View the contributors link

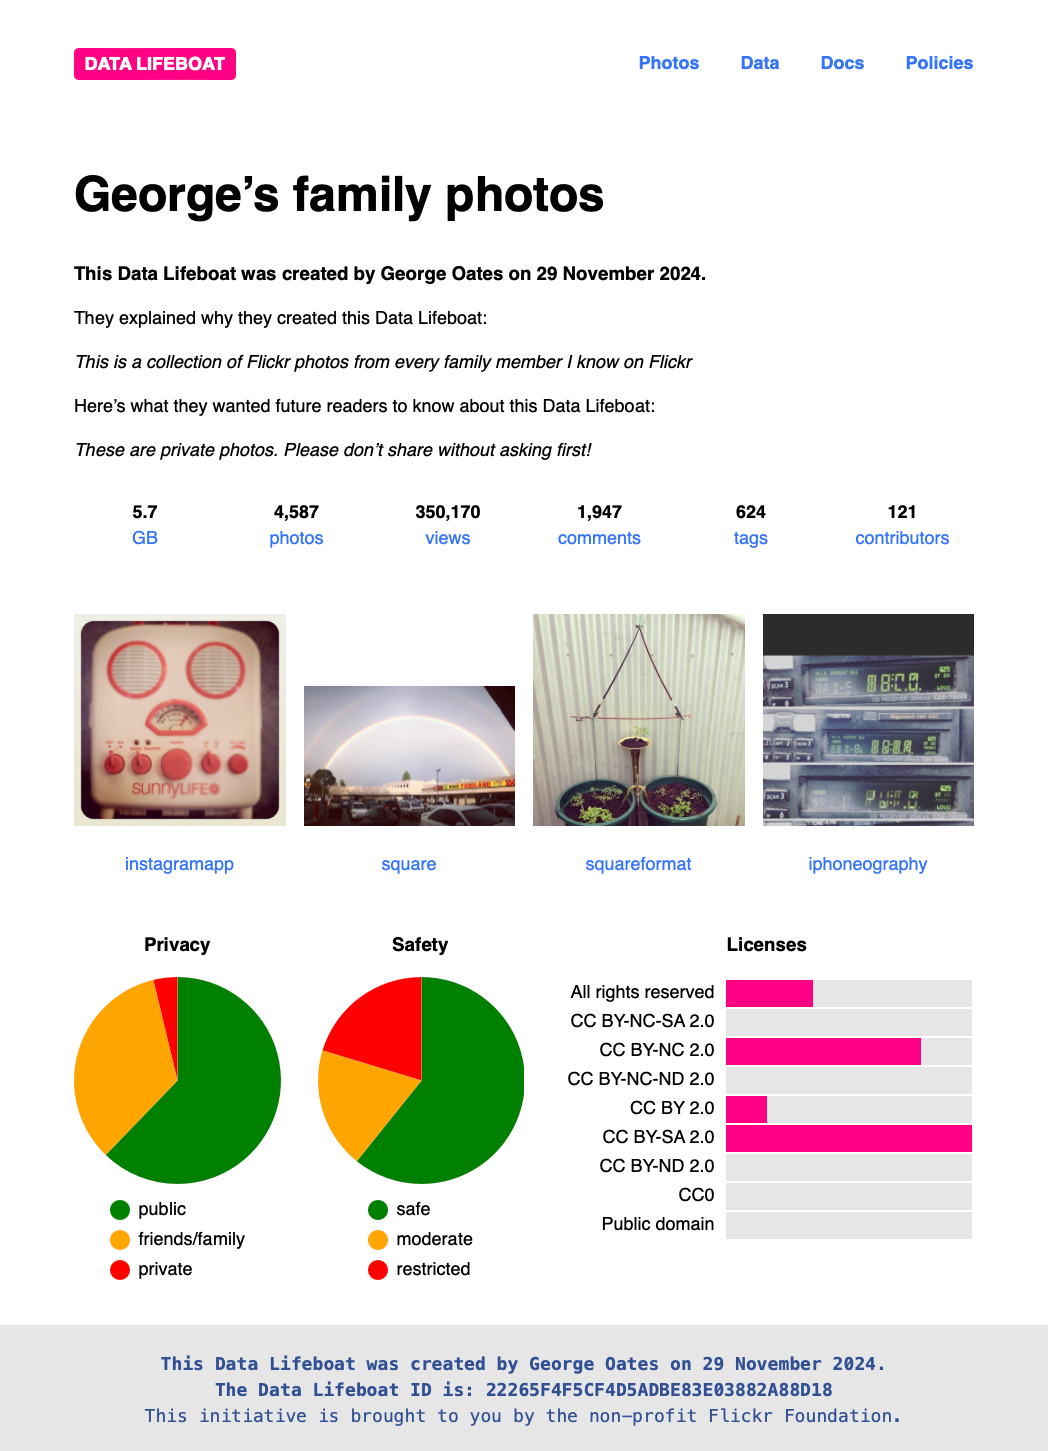pyautogui.click(x=902, y=538)
